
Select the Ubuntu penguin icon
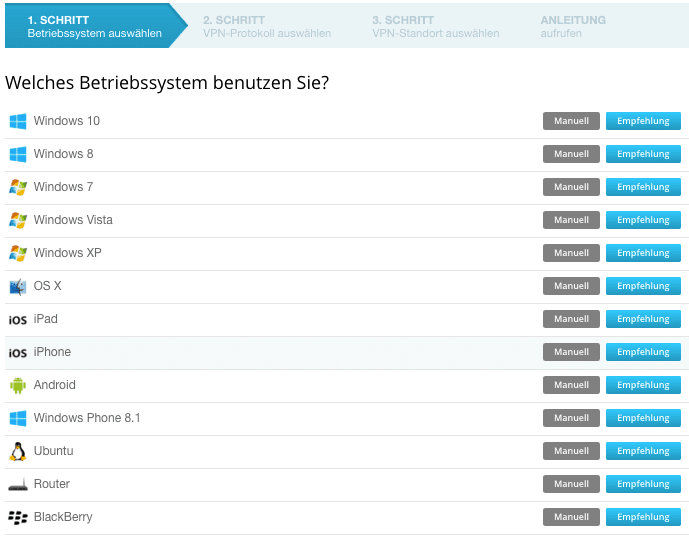click(x=18, y=451)
